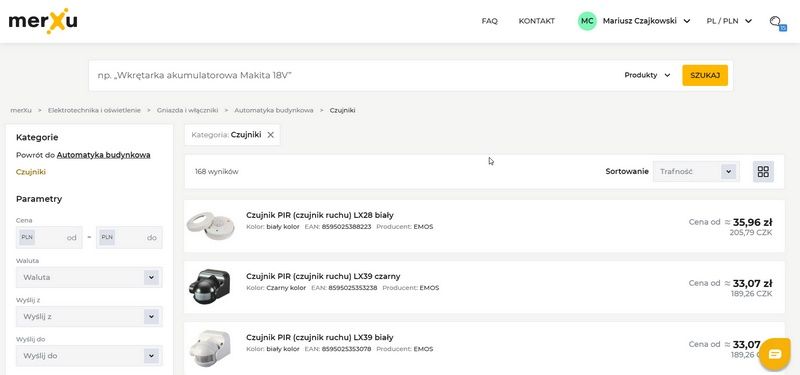Remove the Czujniki category filter chip

tap(271, 135)
